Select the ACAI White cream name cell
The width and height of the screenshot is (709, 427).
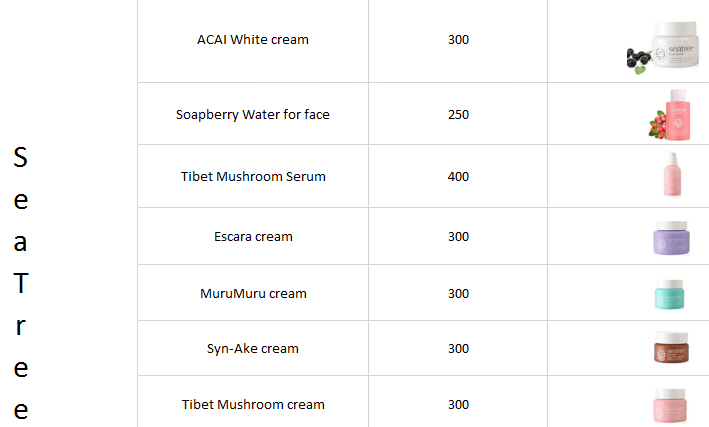click(253, 40)
